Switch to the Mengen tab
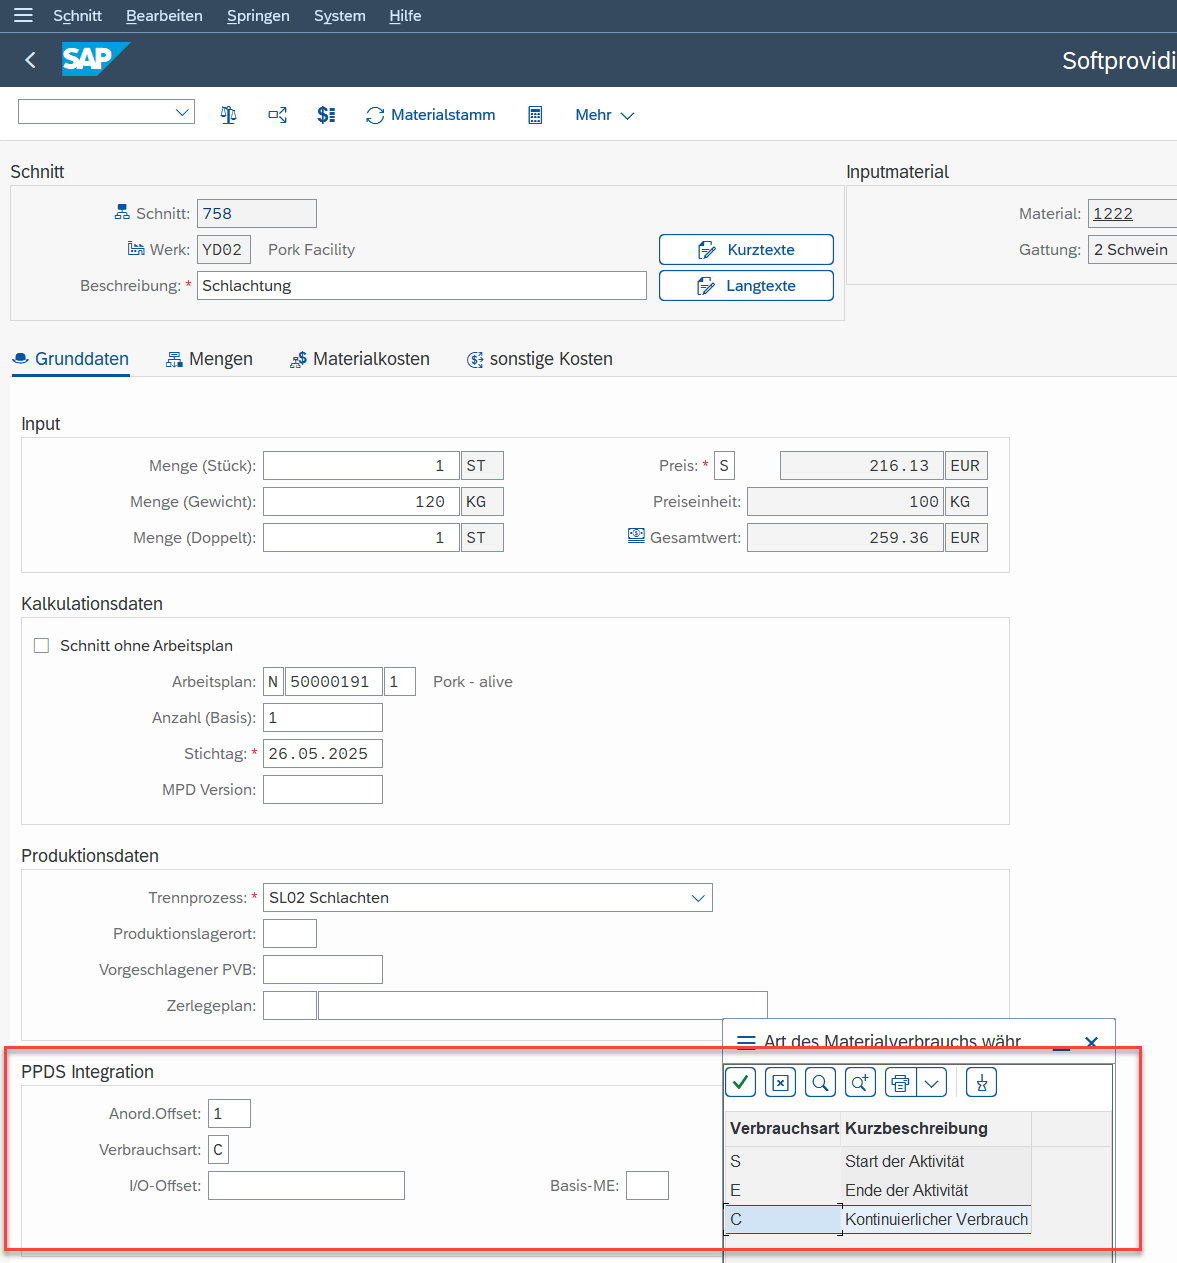Image resolution: width=1177 pixels, height=1263 pixels. pos(209,359)
